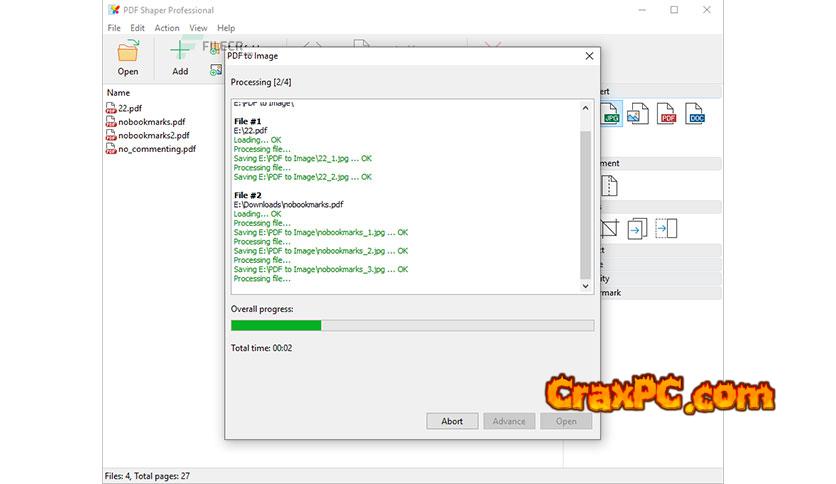Select no_commenting.pdf in the file list
This screenshot has width=836, height=484.
click(157, 149)
